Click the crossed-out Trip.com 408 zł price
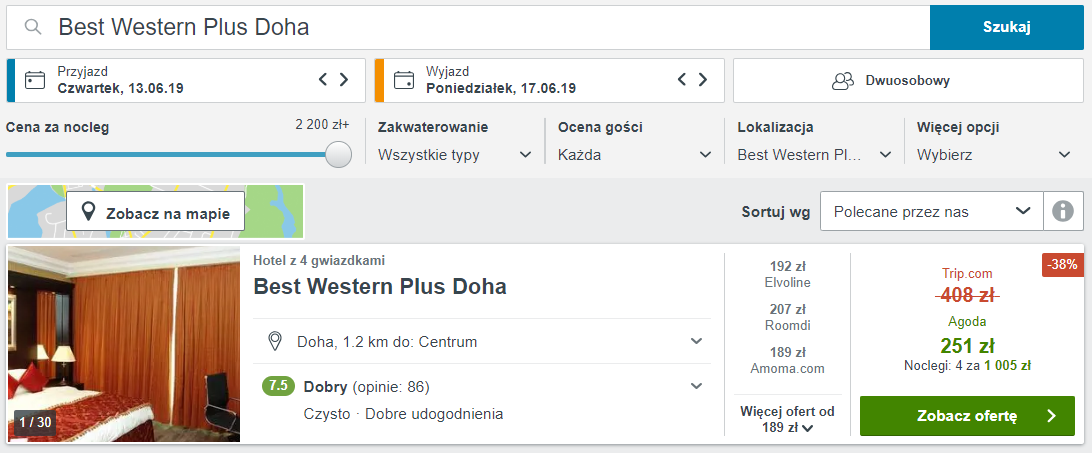 click(x=967, y=295)
